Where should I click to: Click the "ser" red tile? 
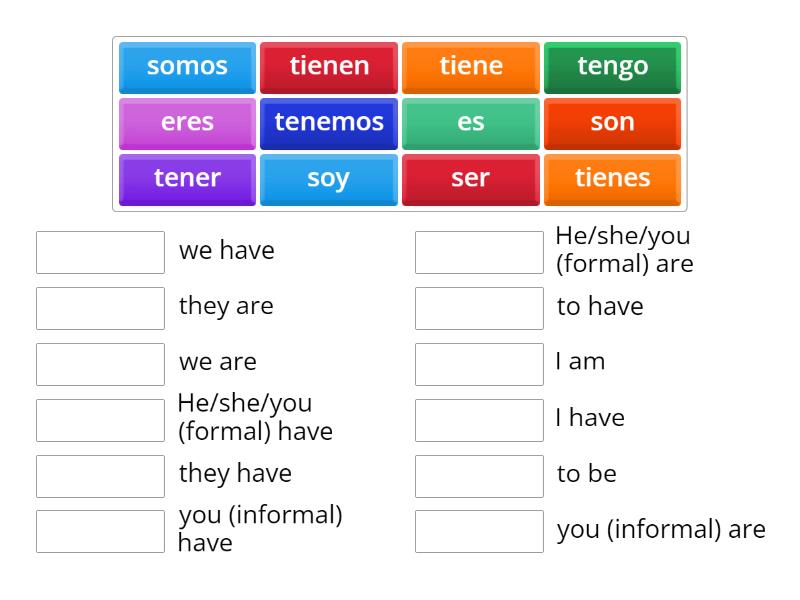tap(470, 178)
